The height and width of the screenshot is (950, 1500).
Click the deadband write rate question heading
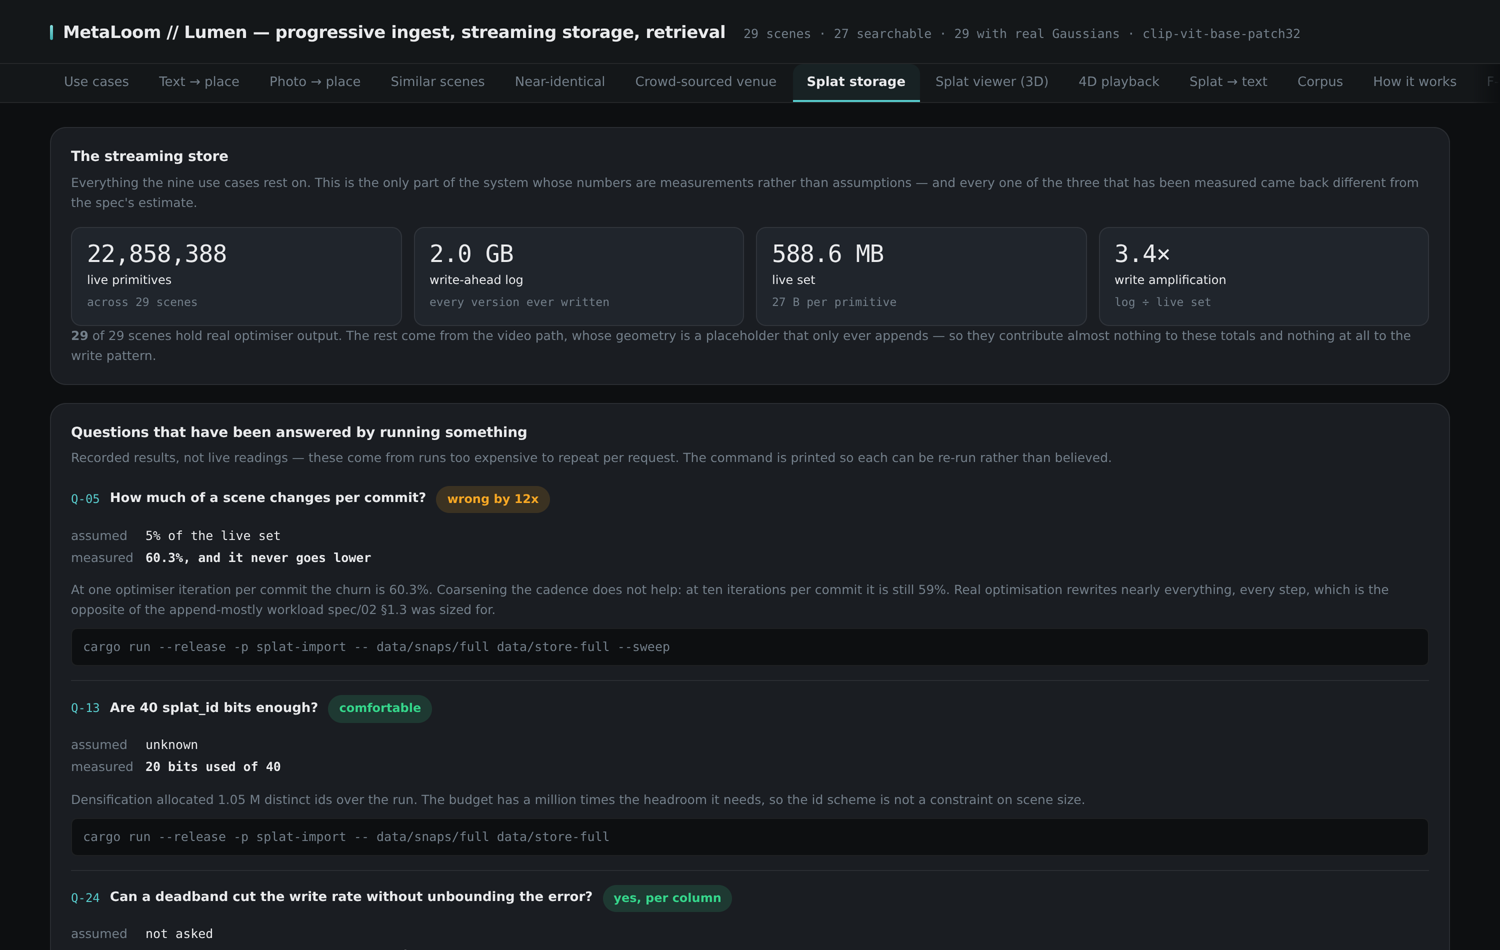click(x=351, y=897)
